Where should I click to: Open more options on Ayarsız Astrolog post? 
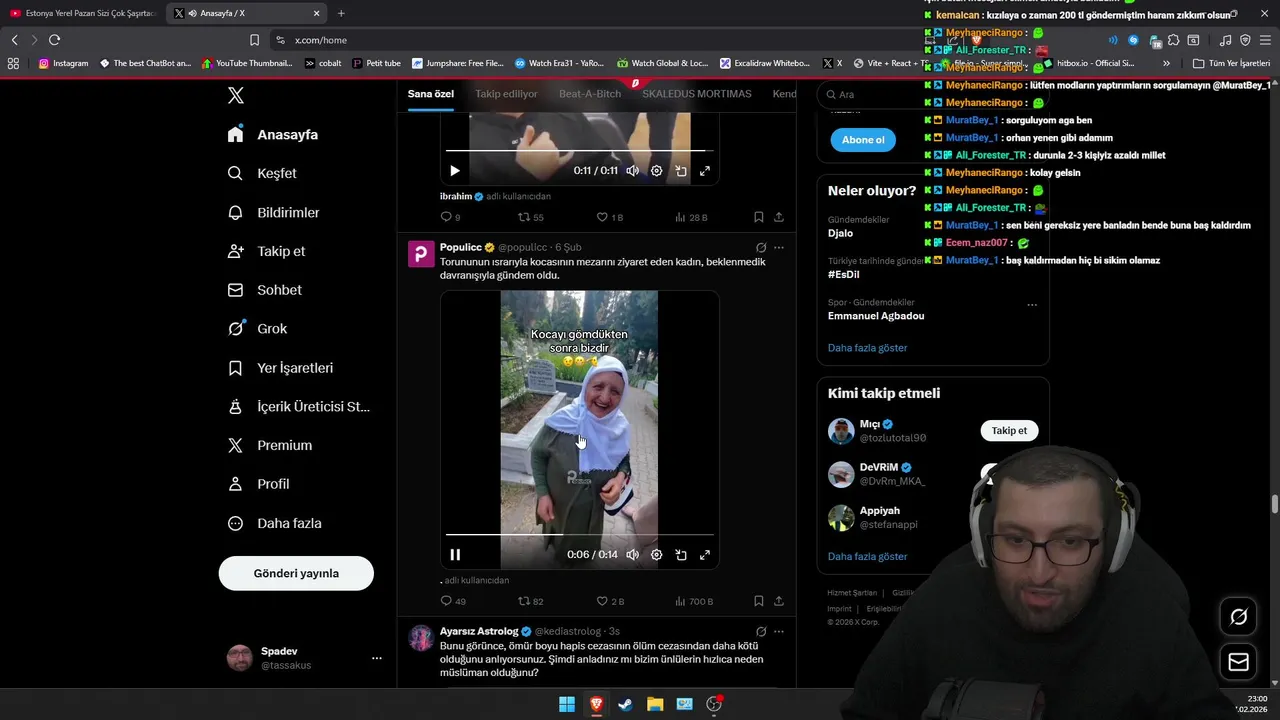(779, 631)
